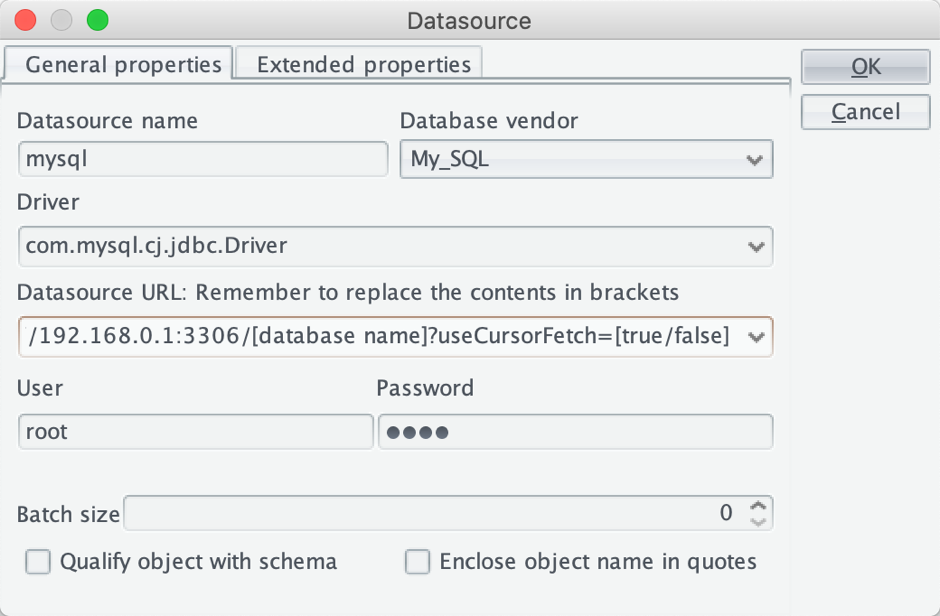Increase Batch size with up arrow
Screen dimensions: 940x616
pos(759,506)
